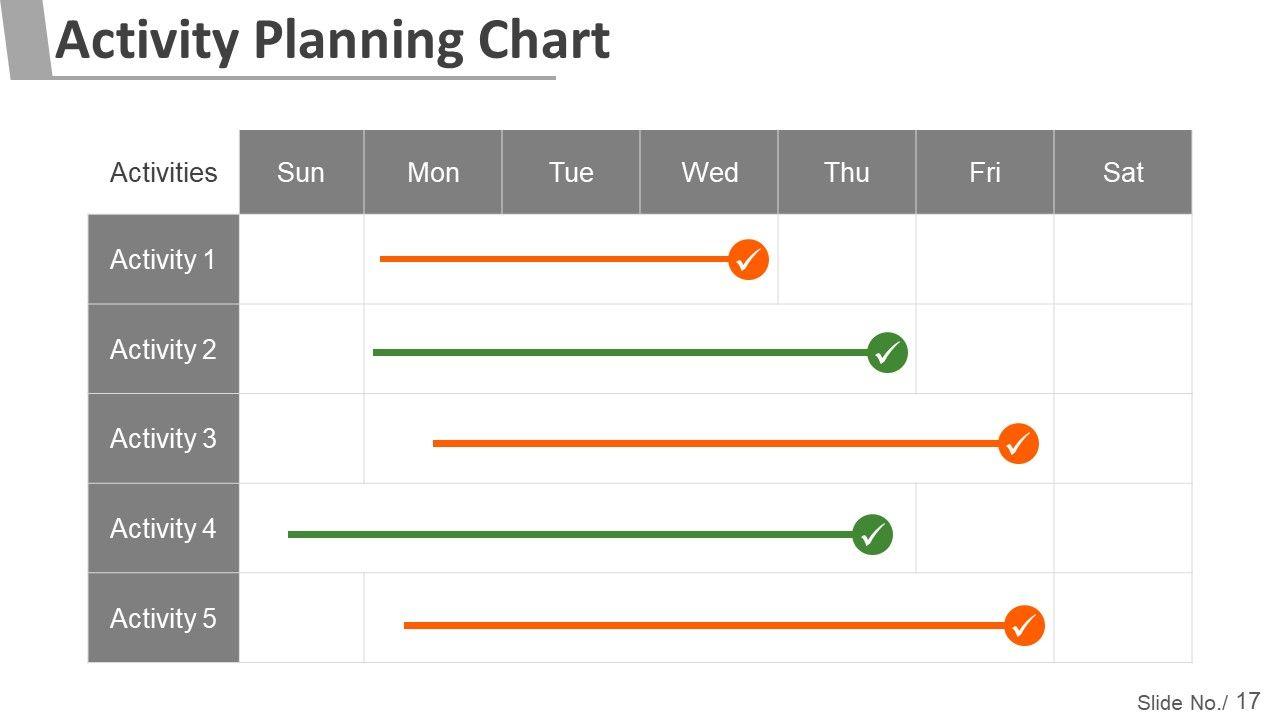Click the Activity 5 orange timeline bar
This screenshot has width=1280, height=720.
703,625
